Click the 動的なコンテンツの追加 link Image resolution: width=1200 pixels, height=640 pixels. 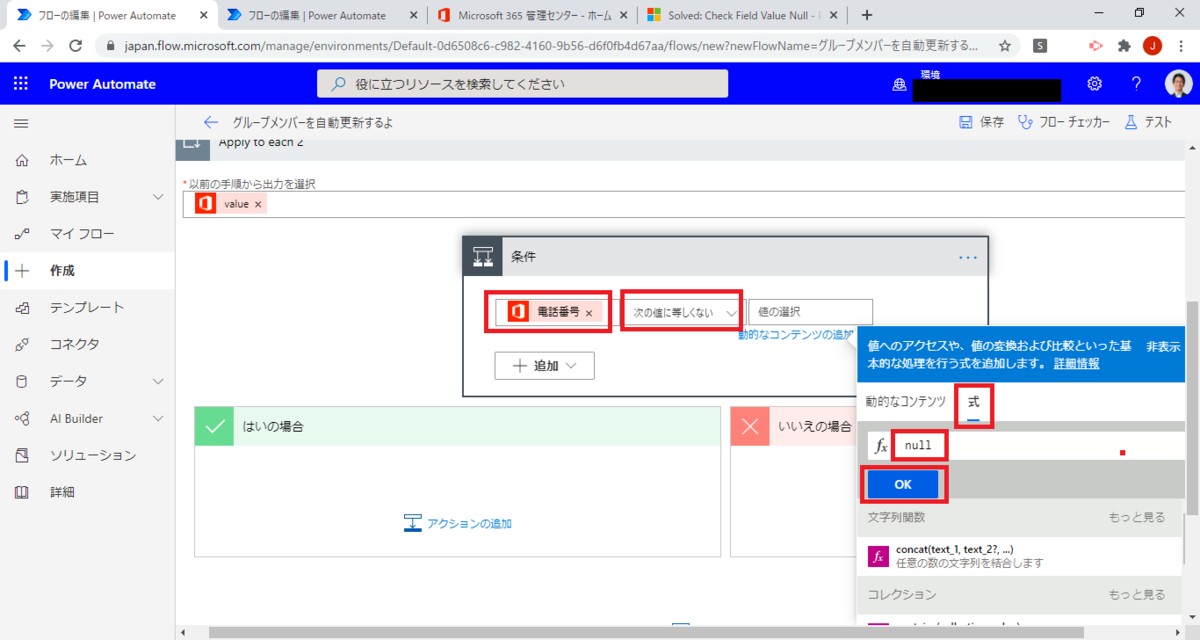(x=795, y=335)
